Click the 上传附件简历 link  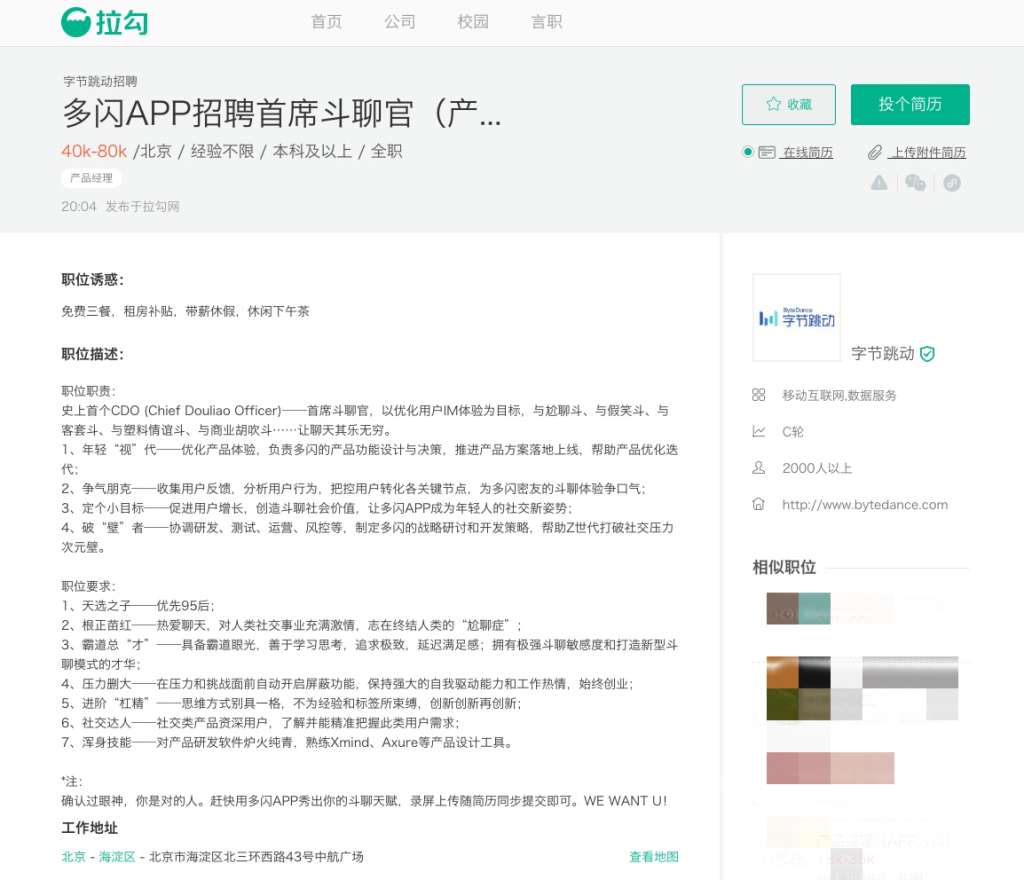pyautogui.click(x=927, y=153)
